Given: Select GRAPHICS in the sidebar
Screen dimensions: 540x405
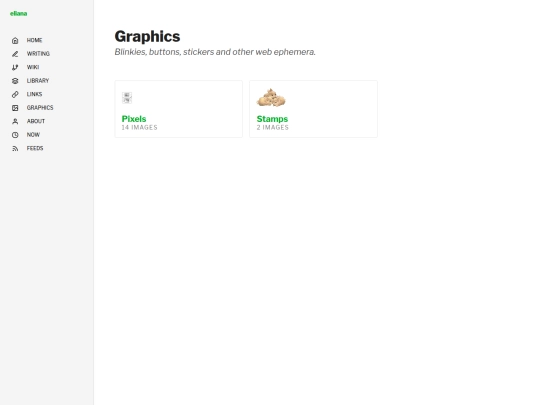Looking at the screenshot, I should (40, 107).
